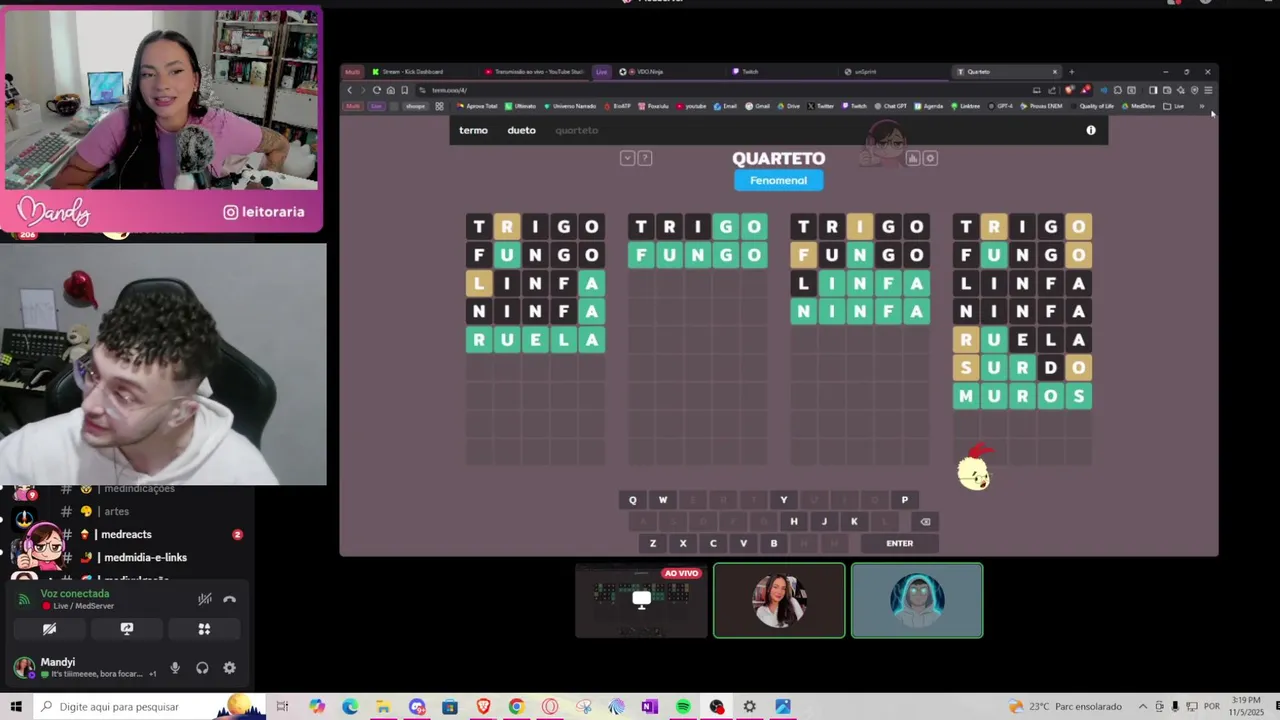Open Brave browser from taskbar
1280x720 pixels.
coord(483,707)
